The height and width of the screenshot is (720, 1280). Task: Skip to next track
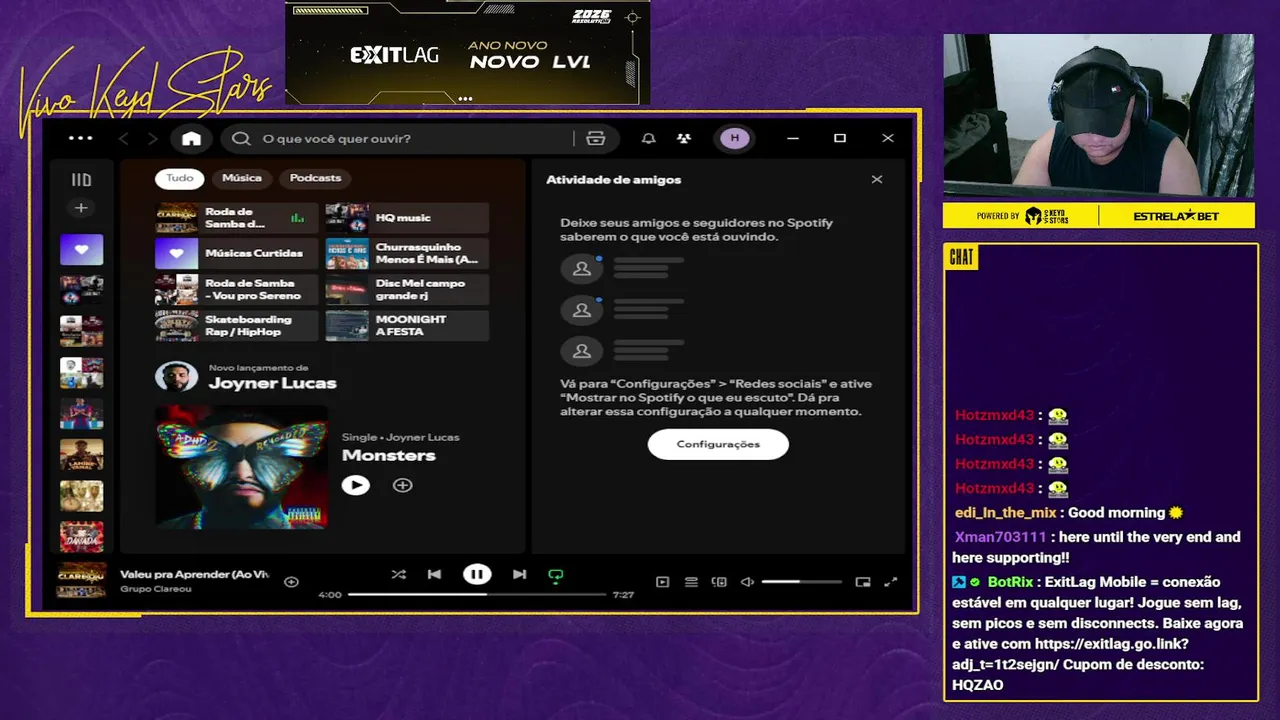click(519, 575)
